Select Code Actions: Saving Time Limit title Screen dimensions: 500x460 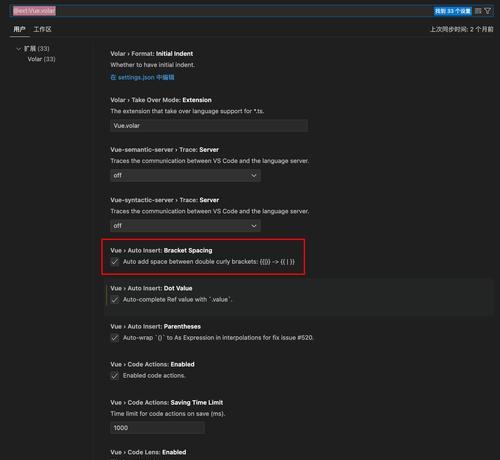coord(167,403)
